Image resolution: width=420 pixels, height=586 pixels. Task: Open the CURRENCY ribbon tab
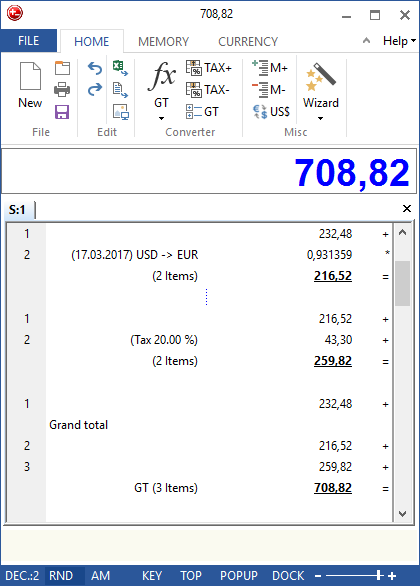coord(248,41)
